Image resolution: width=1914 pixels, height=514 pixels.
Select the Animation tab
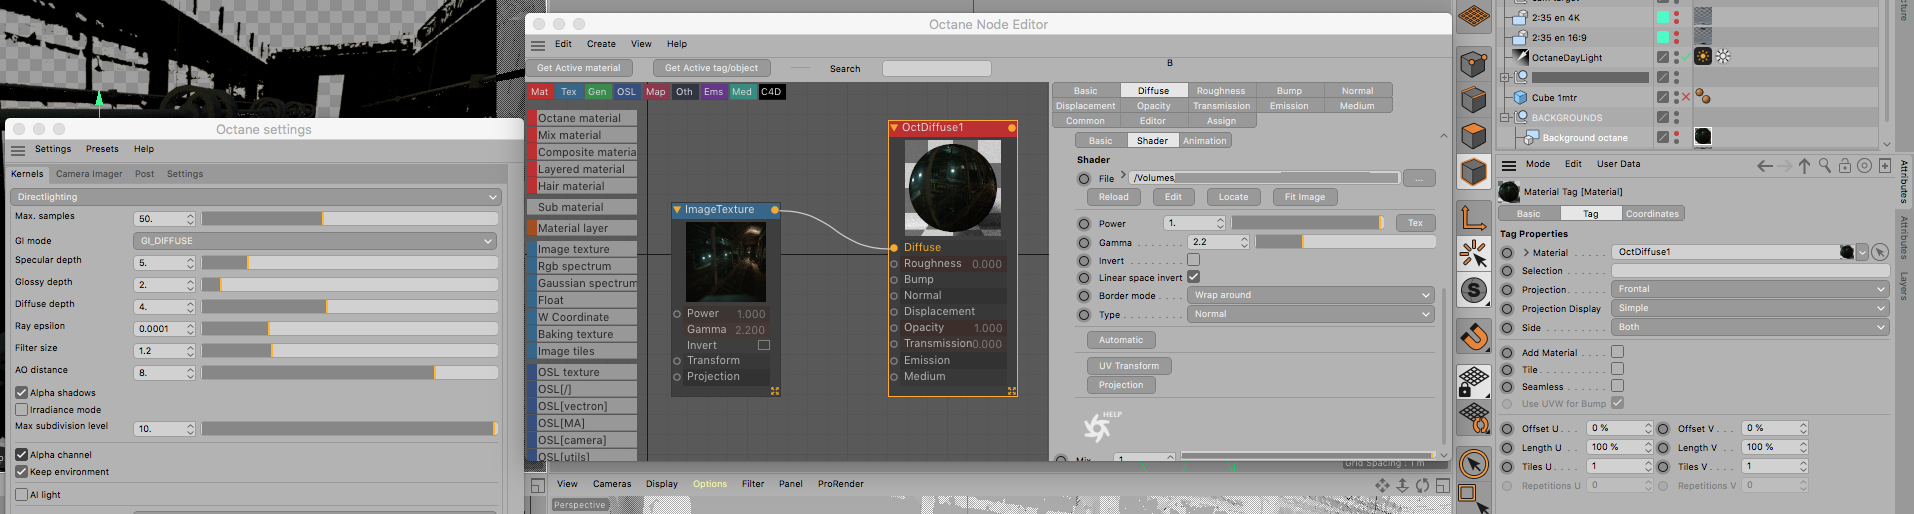1204,141
